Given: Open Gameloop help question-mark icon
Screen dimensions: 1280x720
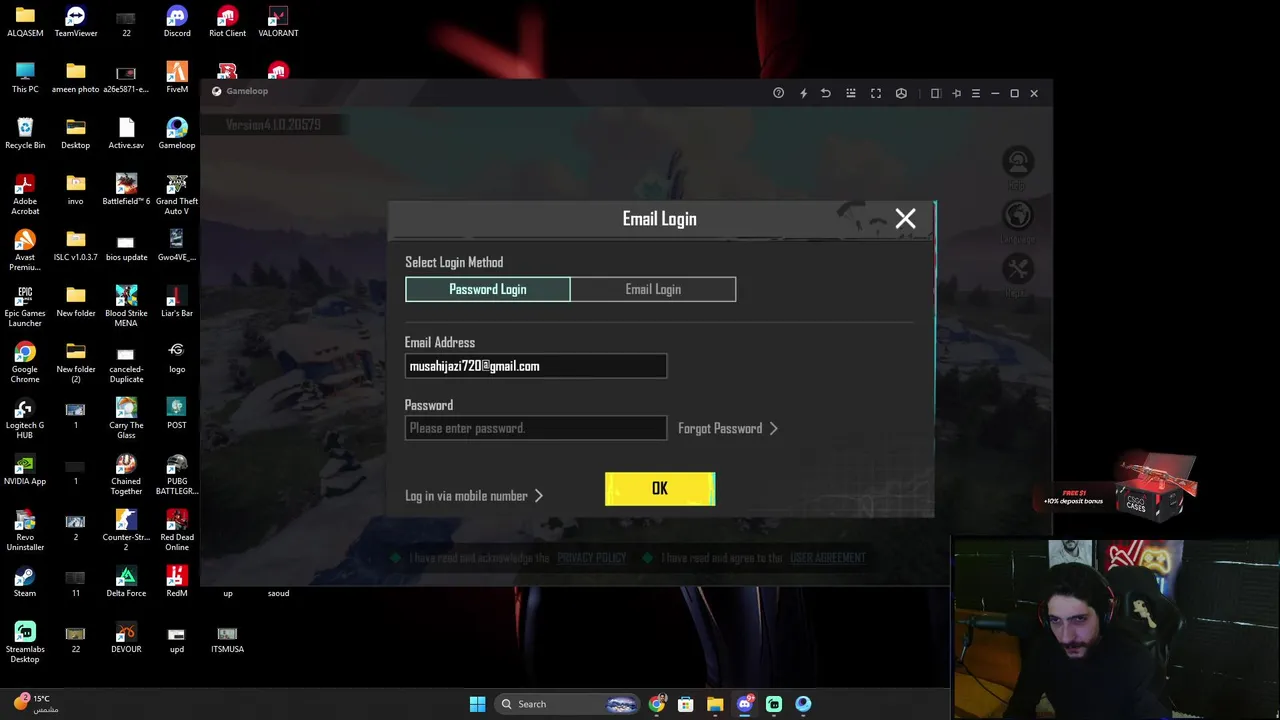Looking at the screenshot, I should click(x=779, y=93).
